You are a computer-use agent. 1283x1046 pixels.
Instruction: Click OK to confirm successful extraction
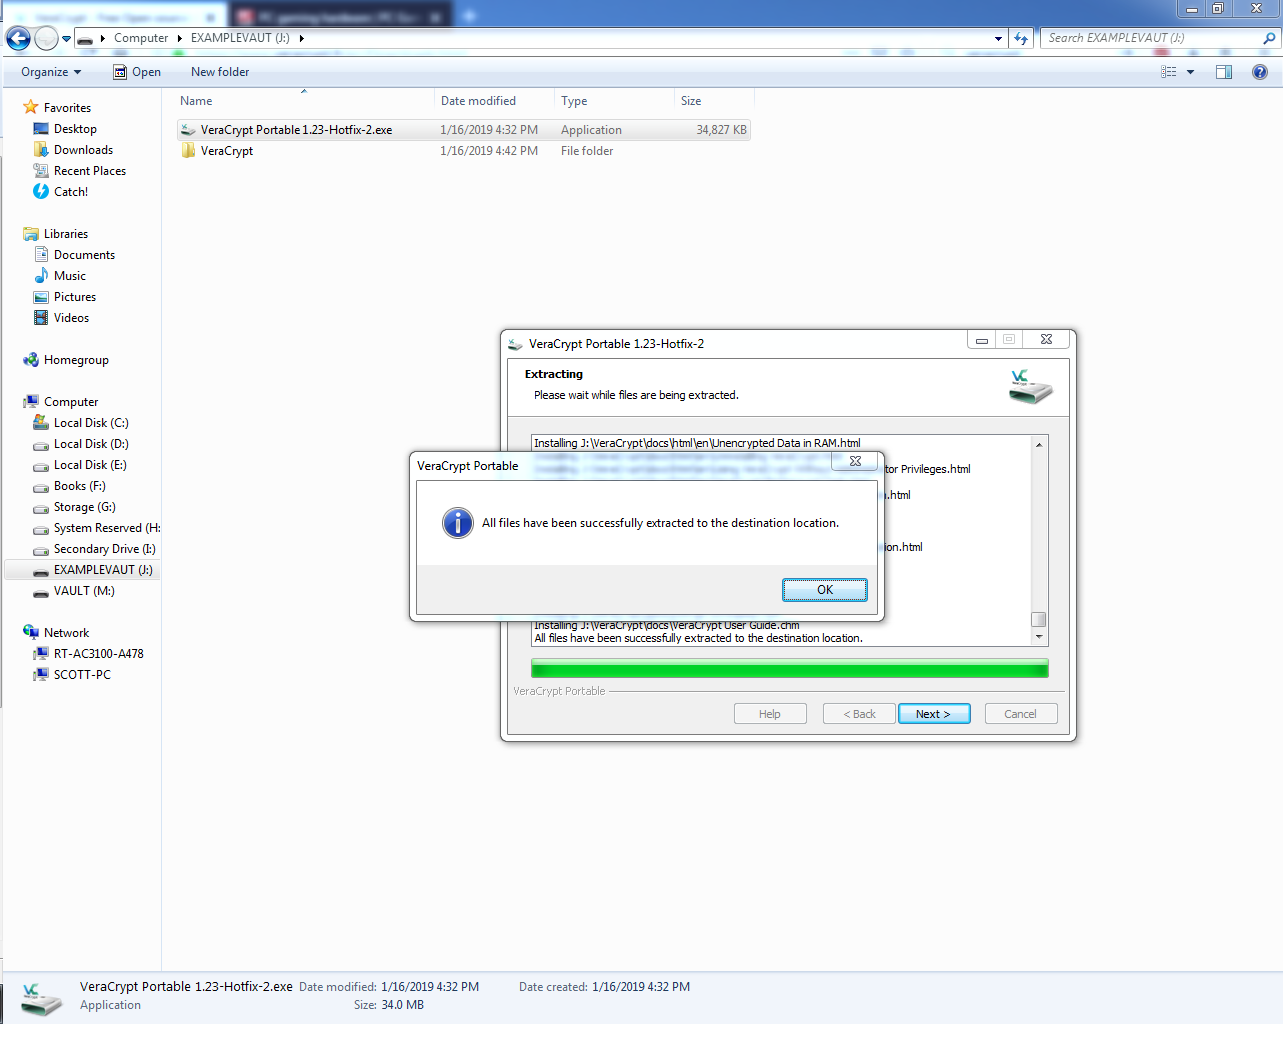[x=824, y=589]
